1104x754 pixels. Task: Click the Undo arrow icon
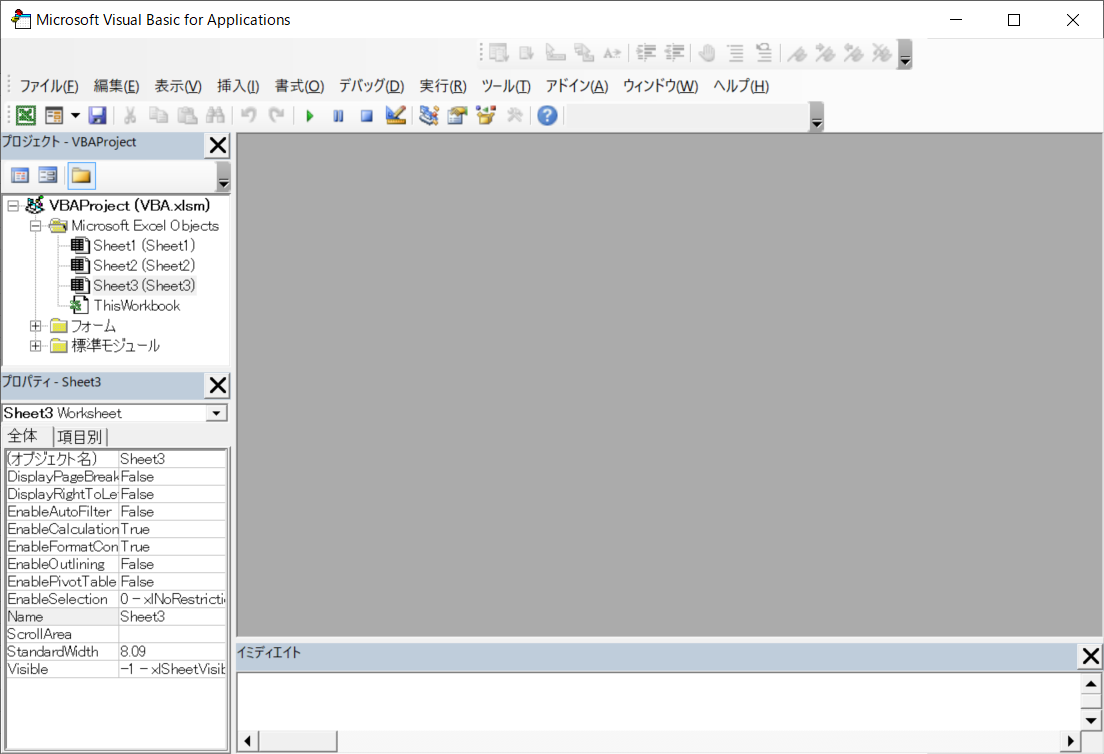click(x=248, y=115)
